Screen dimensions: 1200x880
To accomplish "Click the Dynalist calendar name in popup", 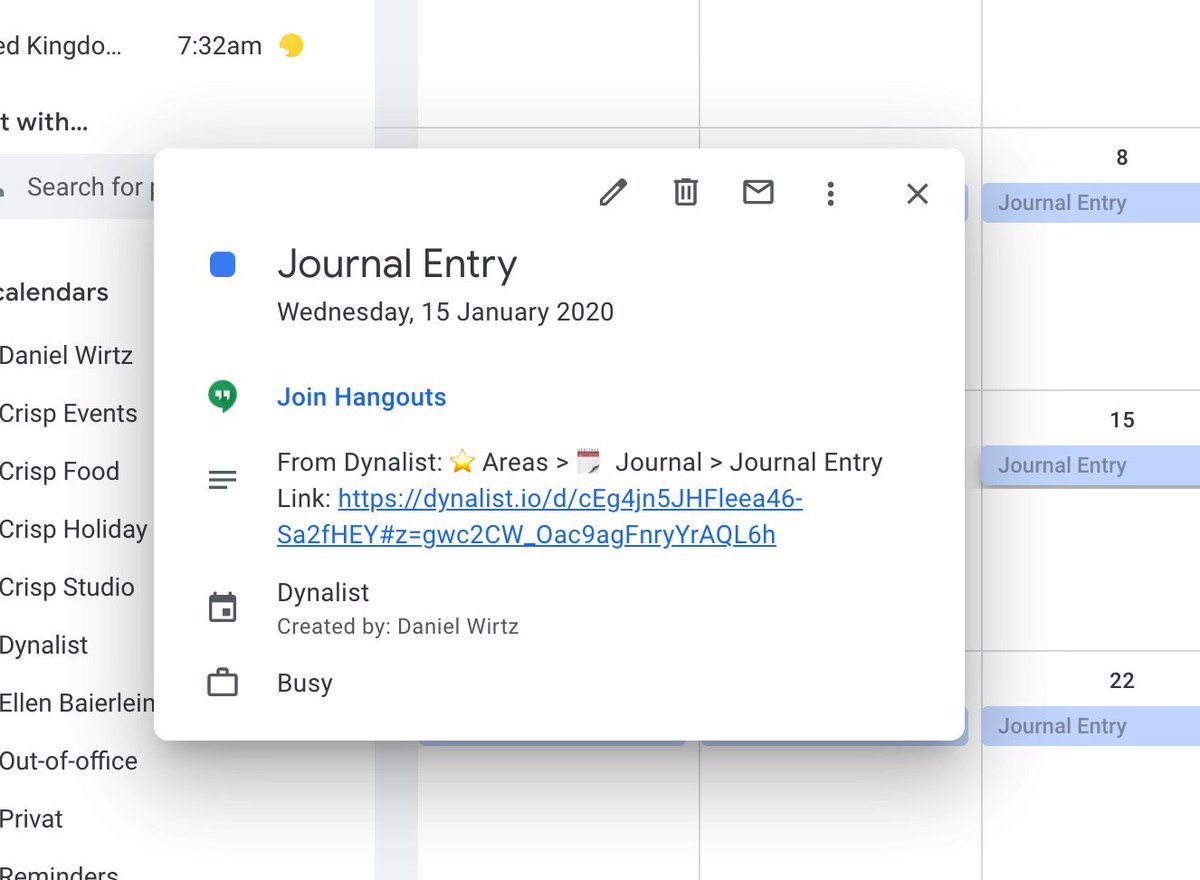I will click(x=323, y=593).
